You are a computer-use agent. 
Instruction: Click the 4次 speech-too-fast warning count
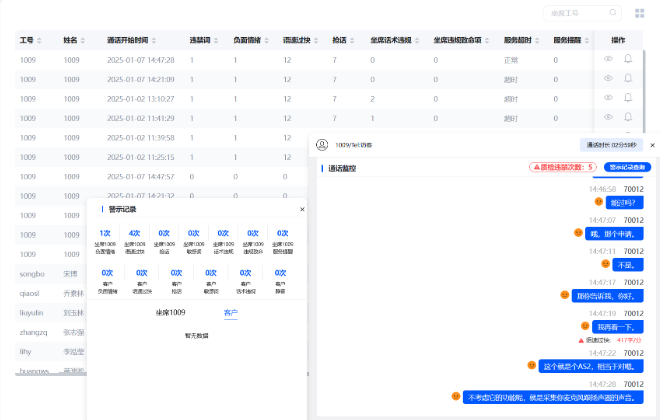(135, 233)
